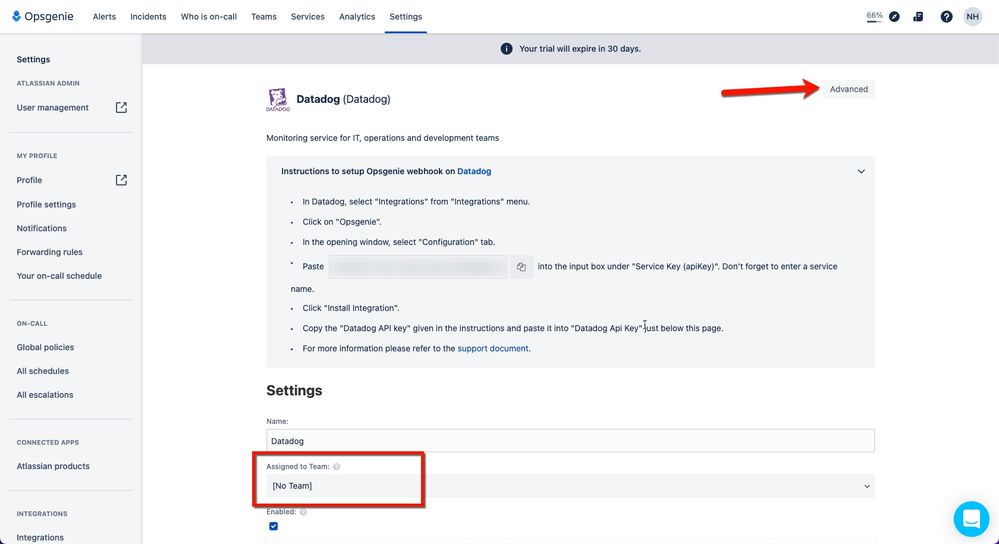Screen dimensions: 999x544
Task: Open Integrations in sidebar
Action: pyautogui.click(x=40, y=538)
